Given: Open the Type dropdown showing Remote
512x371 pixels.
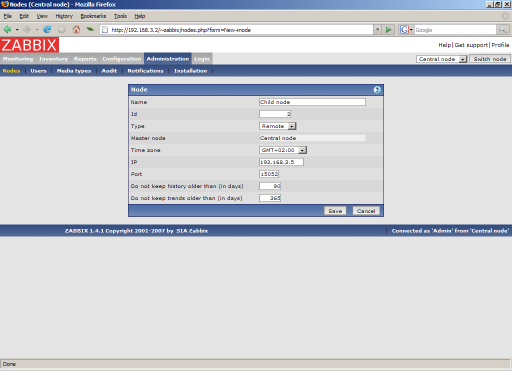Looking at the screenshot, I should pos(278,126).
